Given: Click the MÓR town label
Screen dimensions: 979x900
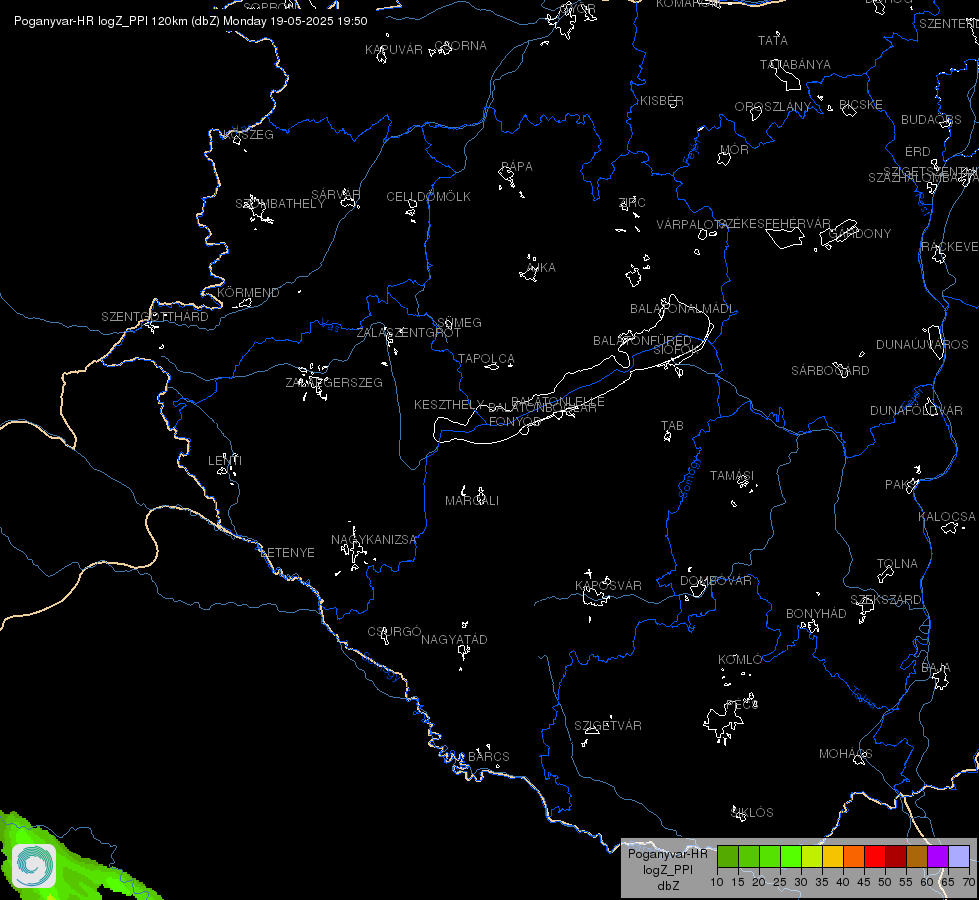Looking at the screenshot, I should pos(734,150).
